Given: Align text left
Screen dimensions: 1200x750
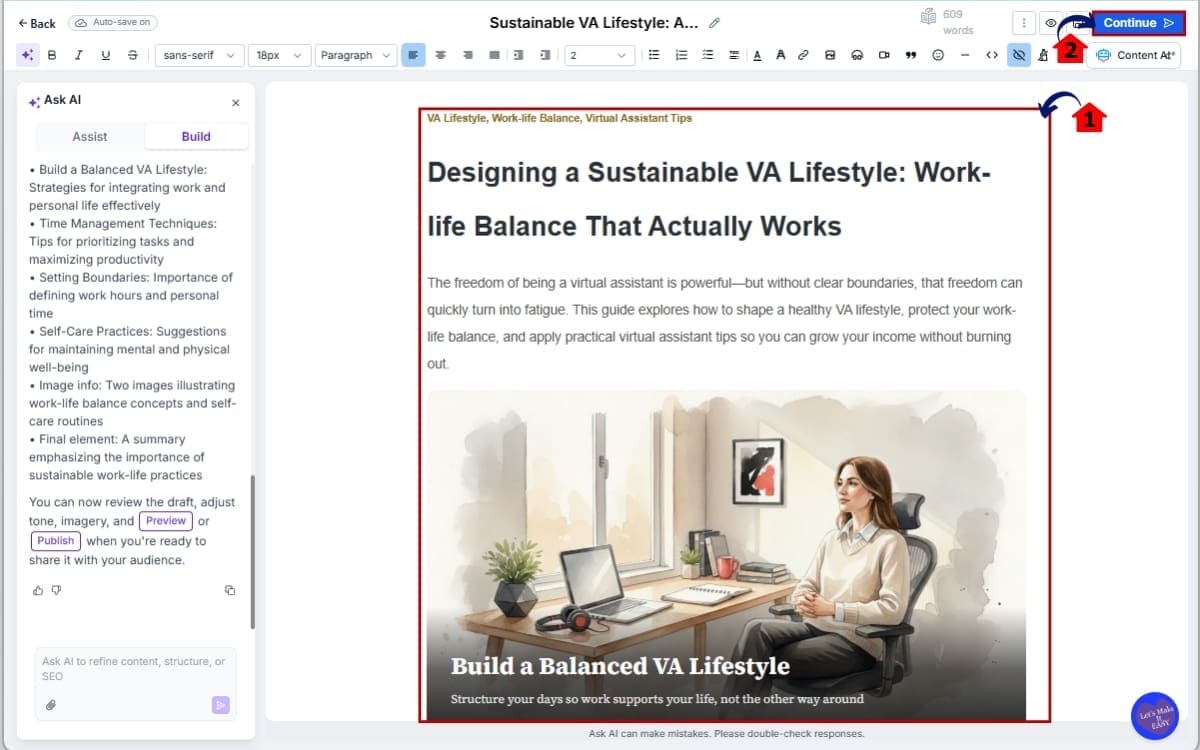Looking at the screenshot, I should click(x=413, y=55).
